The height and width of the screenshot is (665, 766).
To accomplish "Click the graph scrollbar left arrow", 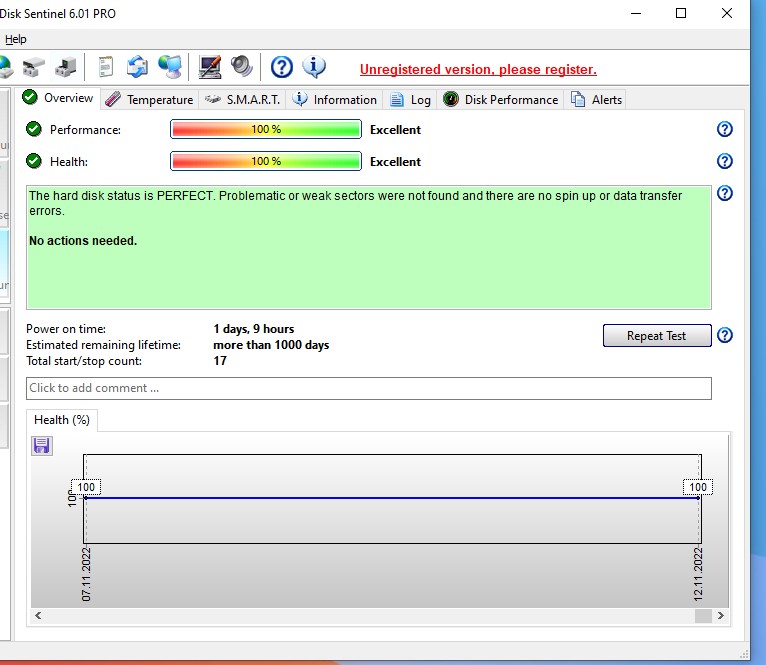I will [38, 616].
